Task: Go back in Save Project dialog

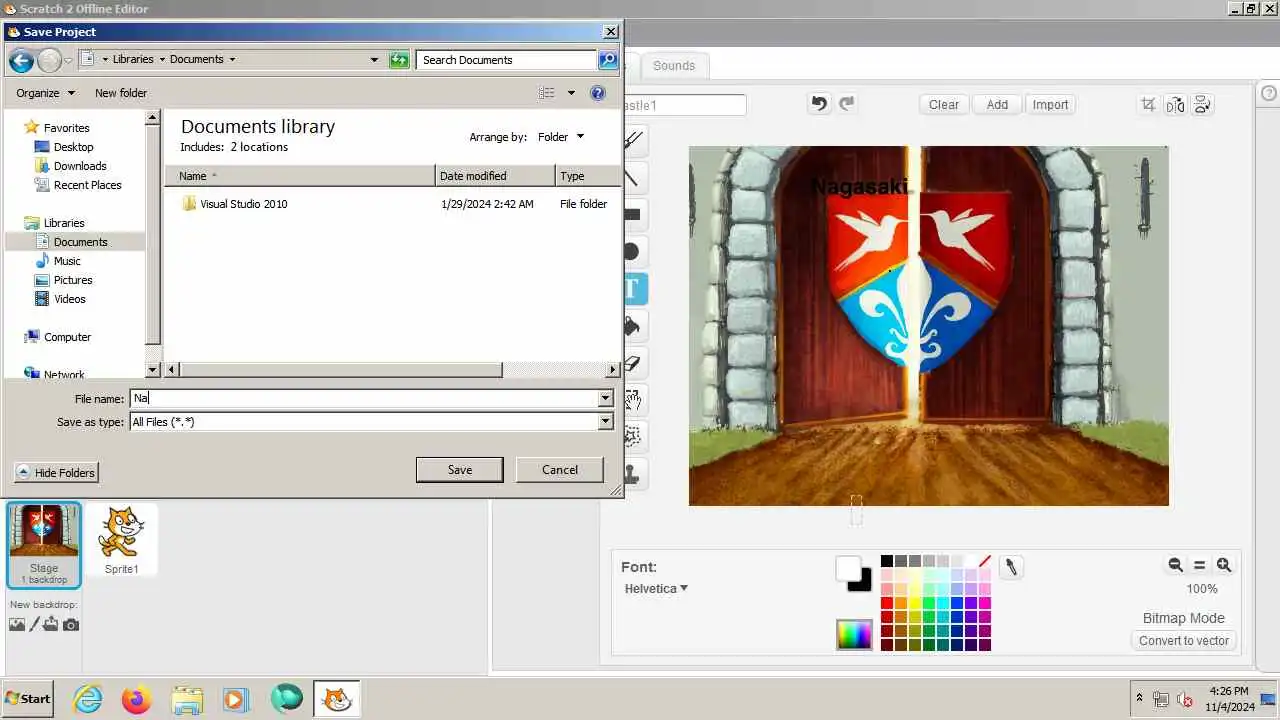Action: tap(21, 60)
